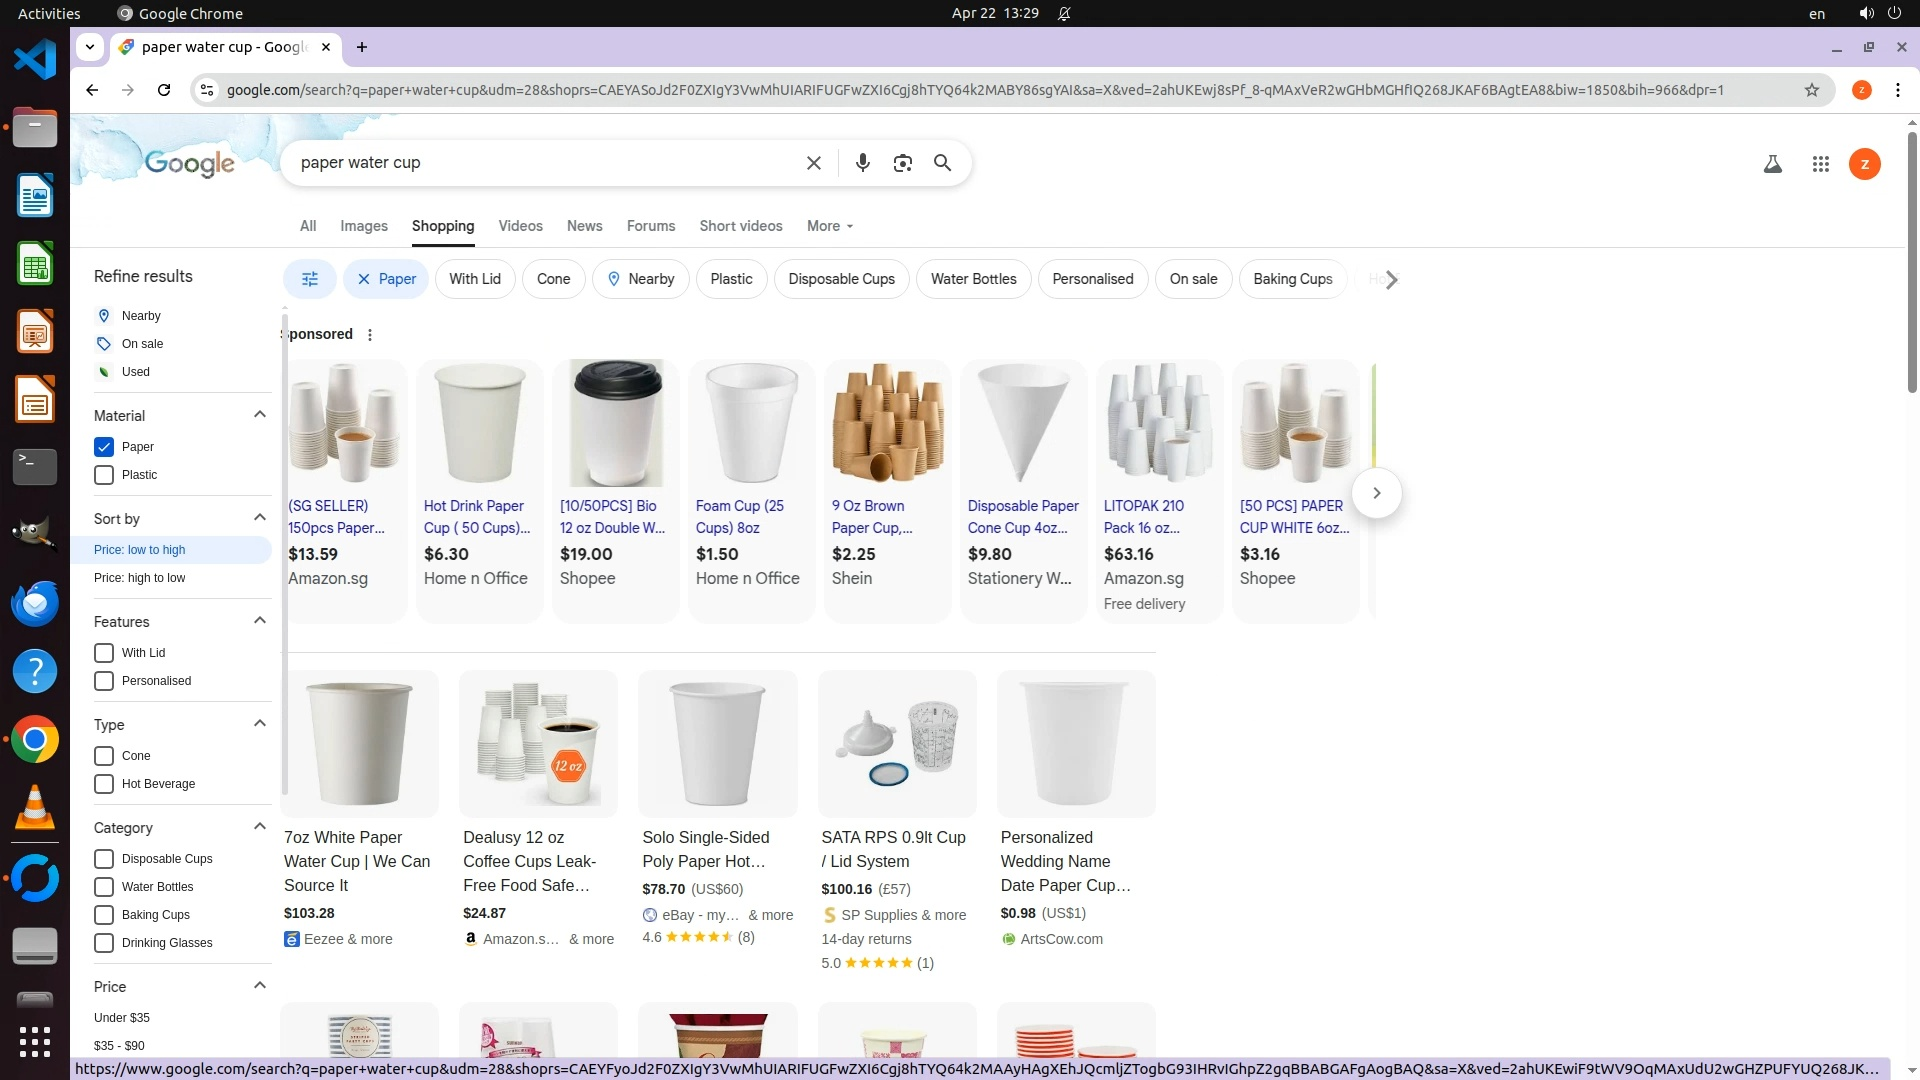Open the More search tabs dropdown
Viewport: 1920px width, 1080px height.
coord(829,226)
